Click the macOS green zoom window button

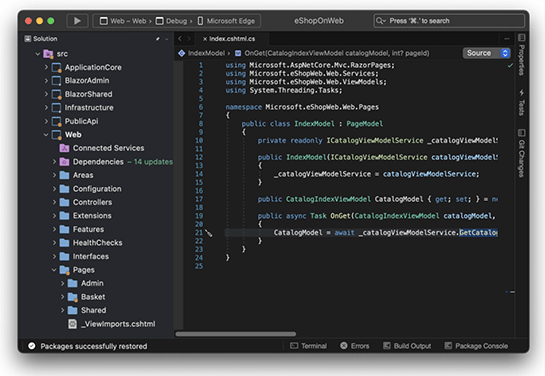51,21
